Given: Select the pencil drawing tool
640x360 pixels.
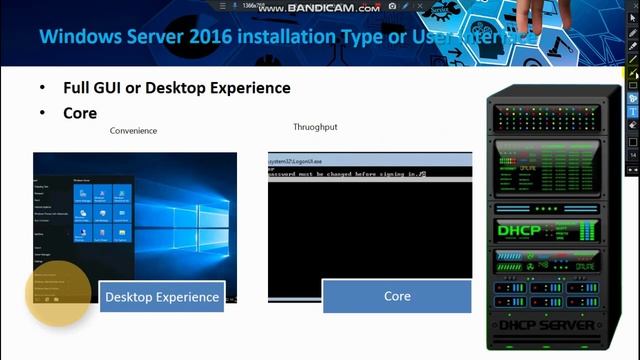Looking at the screenshot, I should (633, 33).
